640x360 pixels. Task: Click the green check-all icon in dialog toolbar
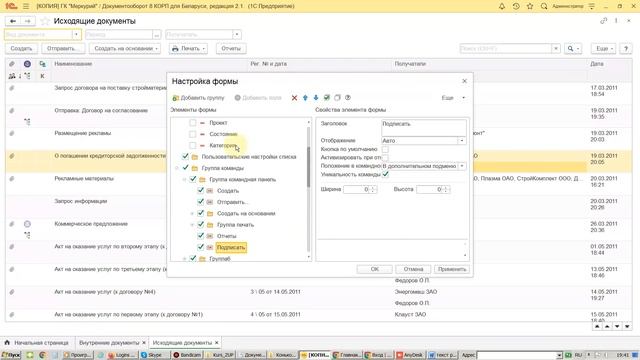[x=327, y=98]
